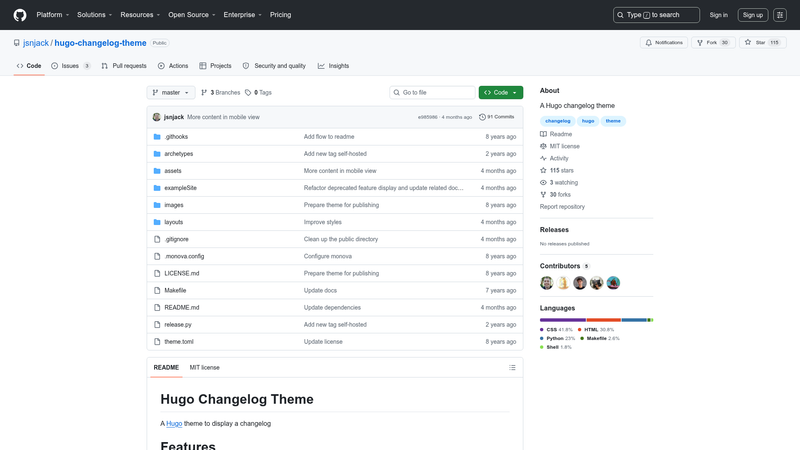Open the third contributor avatar
The image size is (800, 450).
coord(580,283)
